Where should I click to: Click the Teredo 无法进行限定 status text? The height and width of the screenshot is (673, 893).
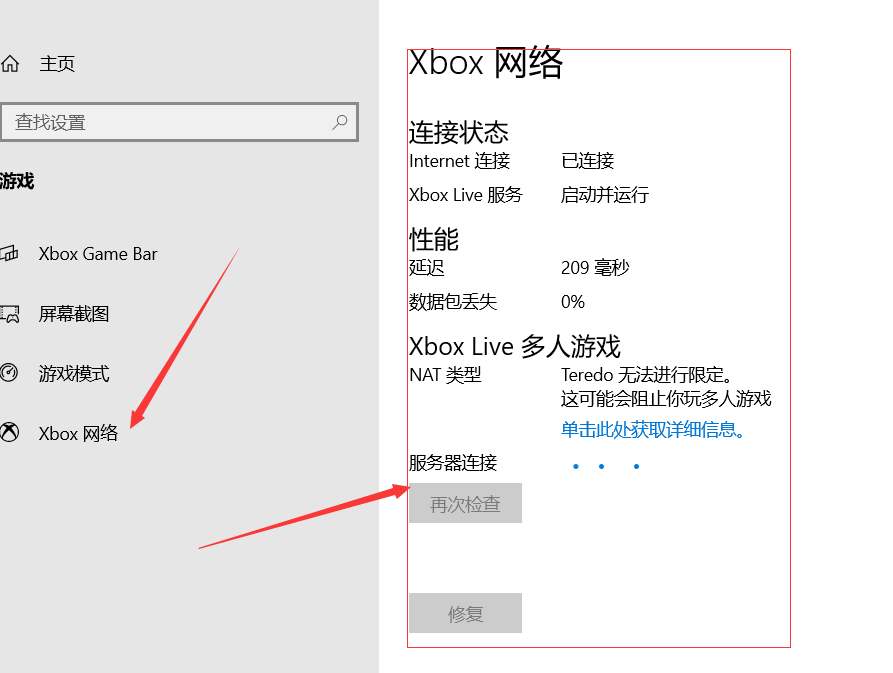(647, 375)
